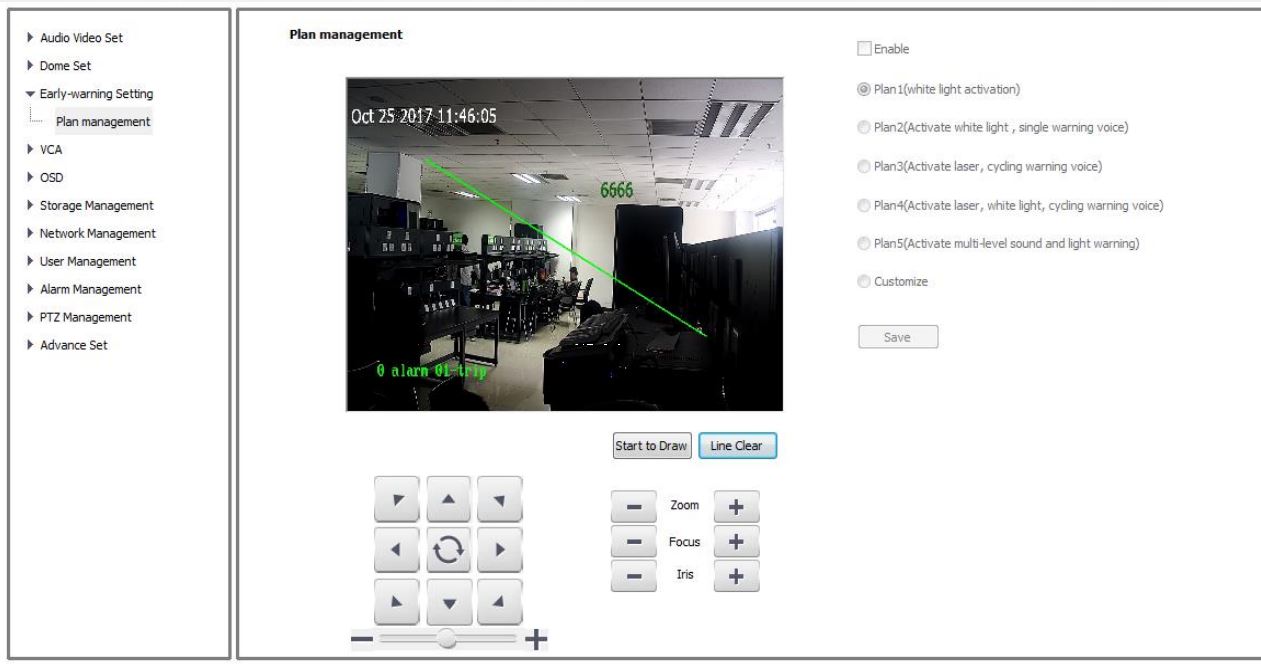This screenshot has width=1261, height=664.
Task: Open the Advance Set menu label
Action: tap(74, 346)
